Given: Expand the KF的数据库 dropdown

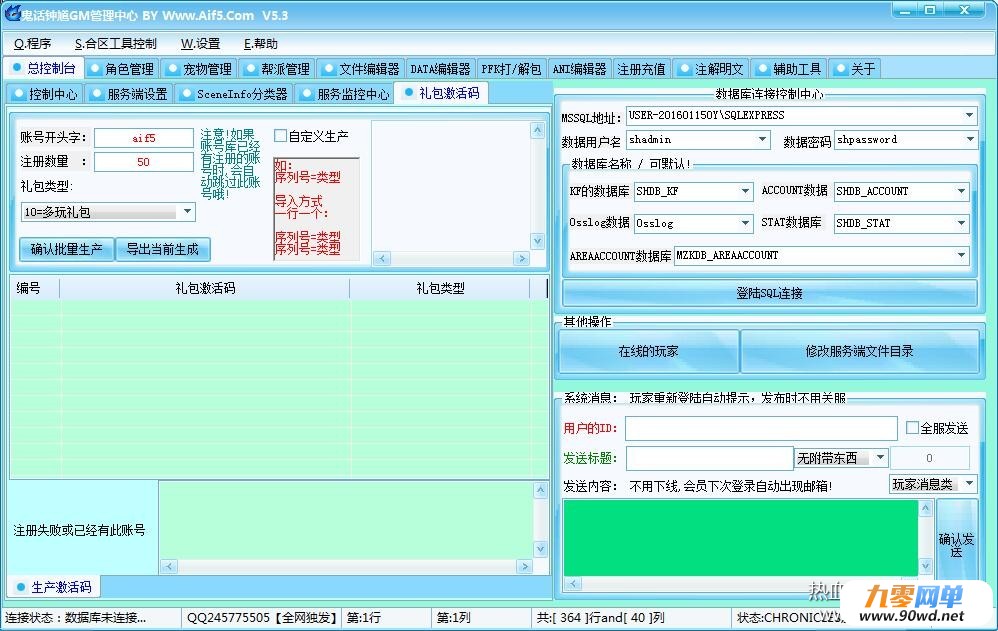Looking at the screenshot, I should 745,191.
